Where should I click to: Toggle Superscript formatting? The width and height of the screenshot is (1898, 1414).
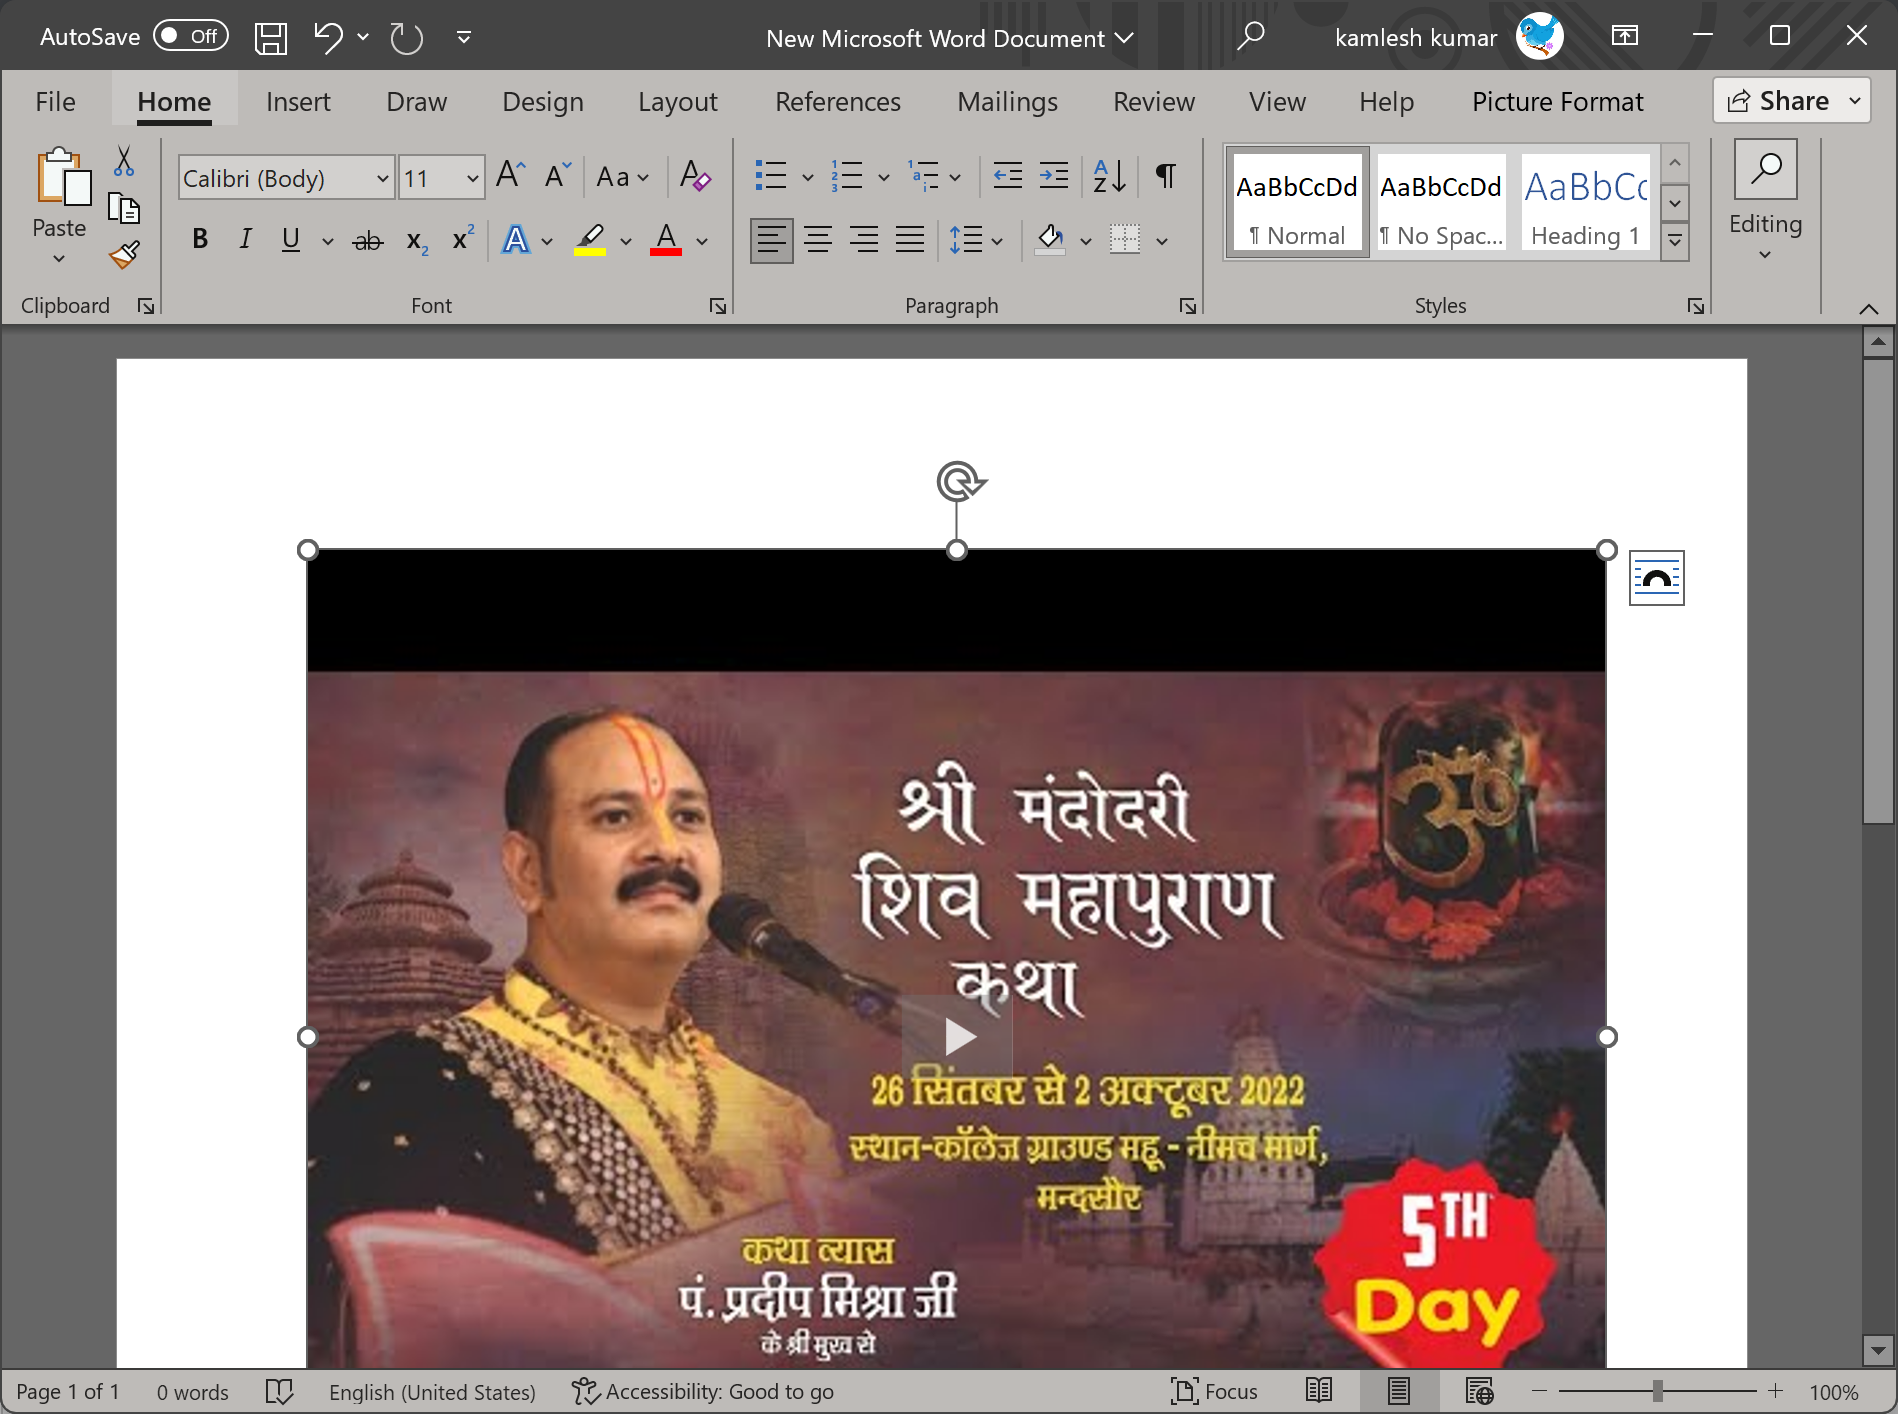click(462, 240)
